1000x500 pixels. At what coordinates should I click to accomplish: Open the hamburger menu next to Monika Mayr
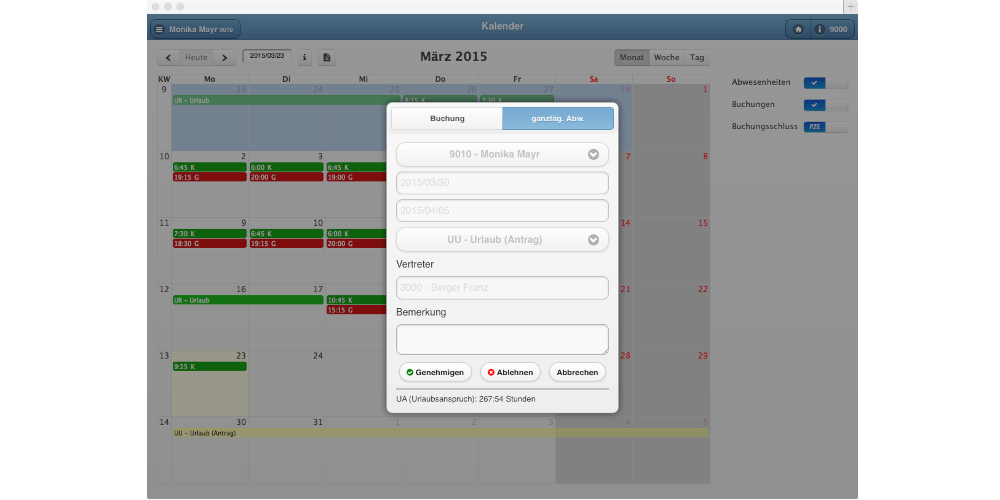pyautogui.click(x=159, y=30)
